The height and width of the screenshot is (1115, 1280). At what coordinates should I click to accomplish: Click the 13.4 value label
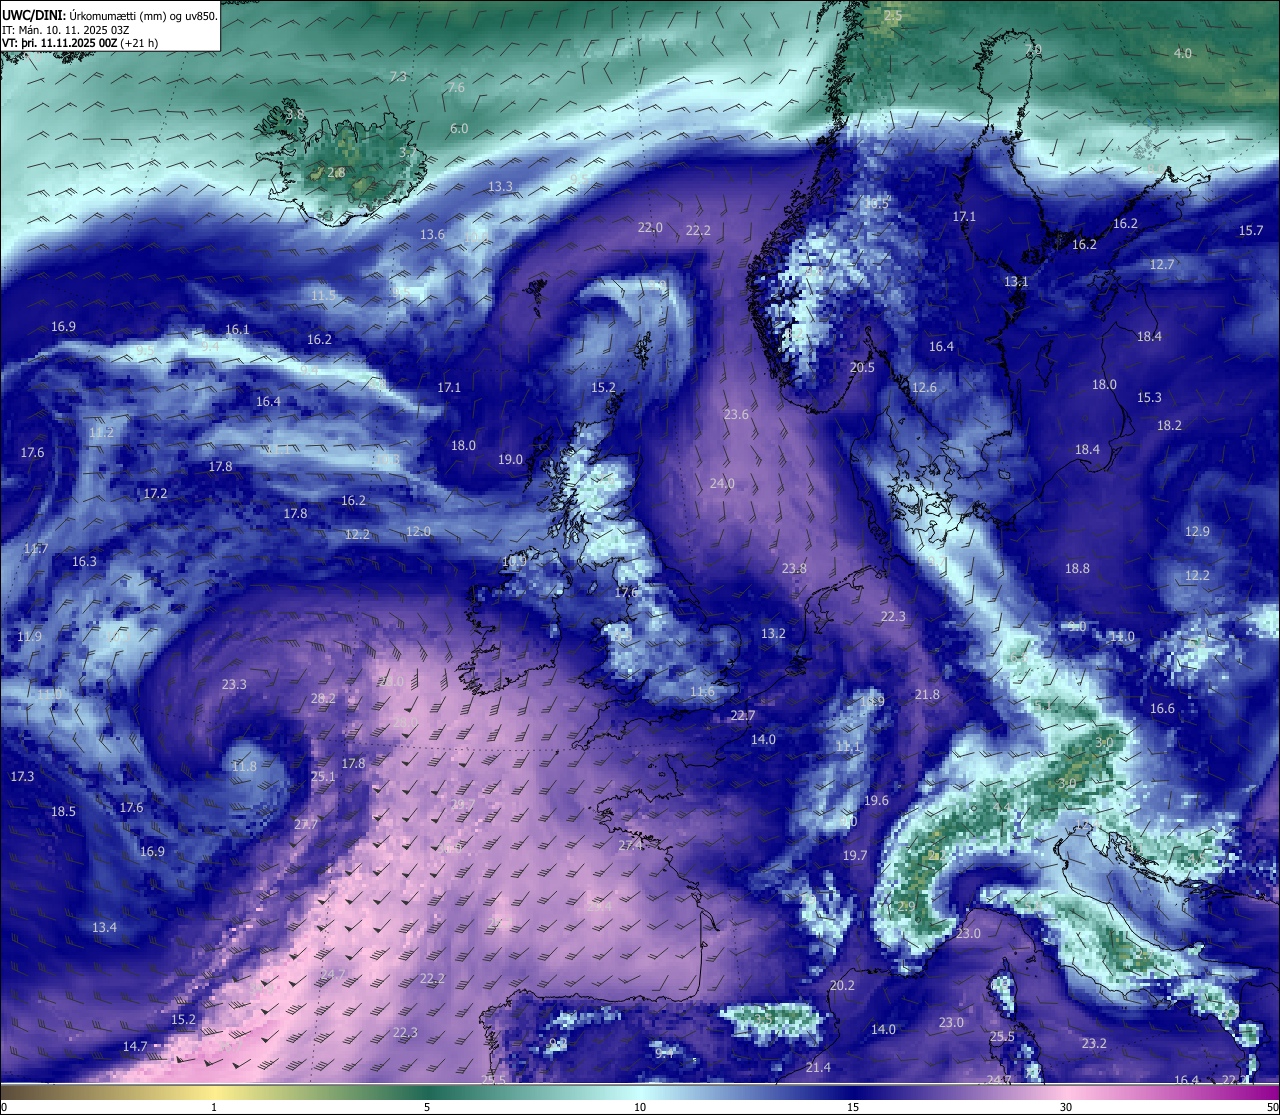pos(104,927)
